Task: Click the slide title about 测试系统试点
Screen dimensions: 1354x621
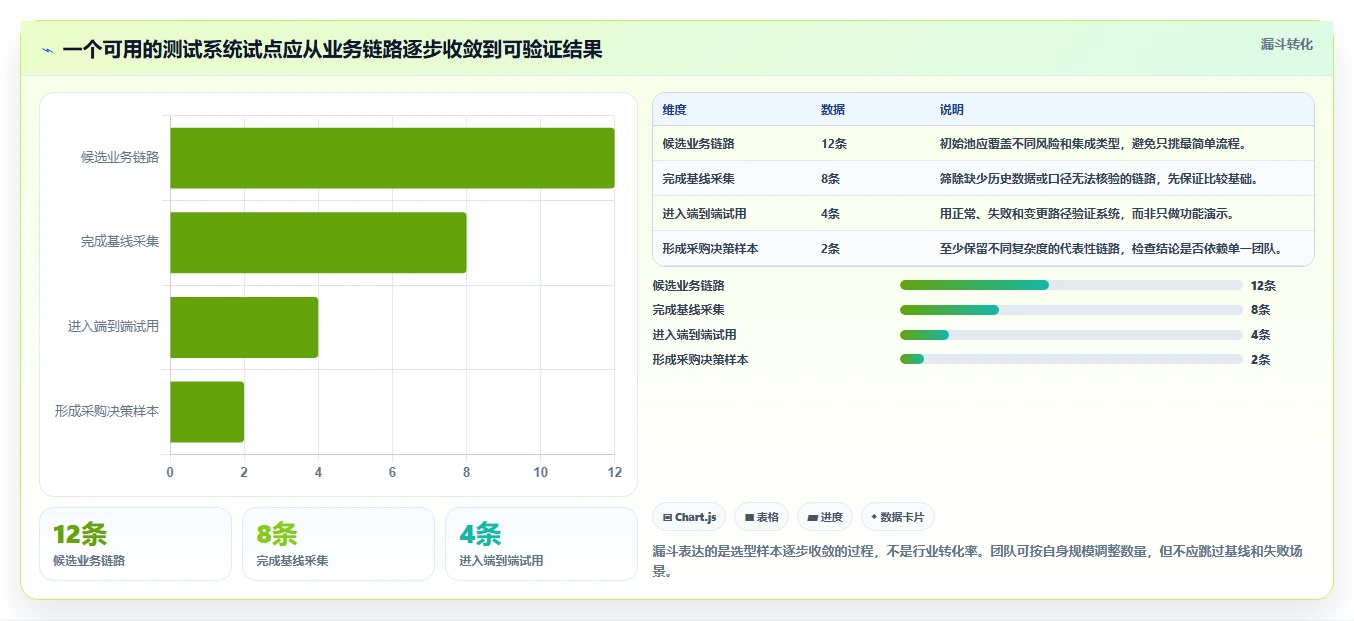Action: tap(332, 50)
